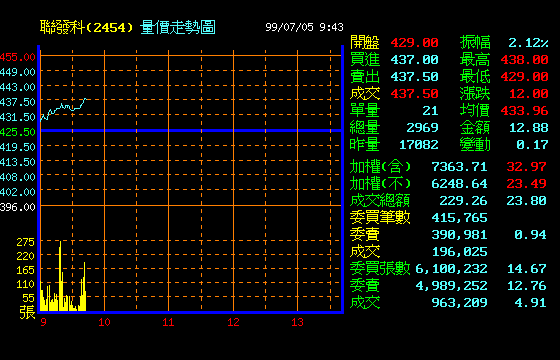Select the 賣出 ask price label

pyautogui.click(x=365, y=76)
